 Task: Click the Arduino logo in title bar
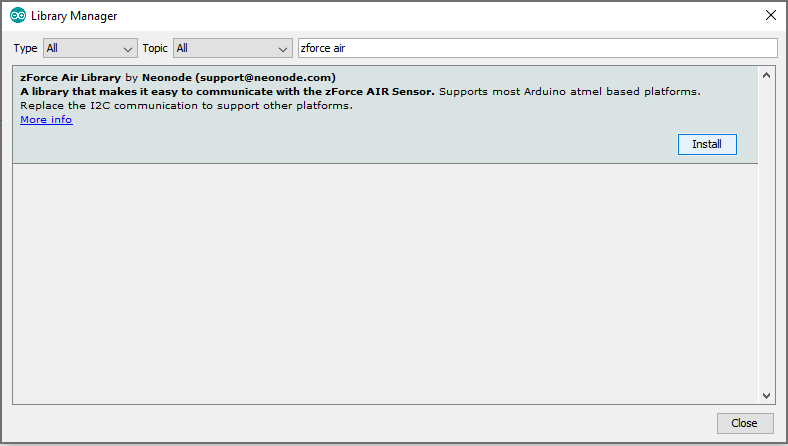point(18,15)
